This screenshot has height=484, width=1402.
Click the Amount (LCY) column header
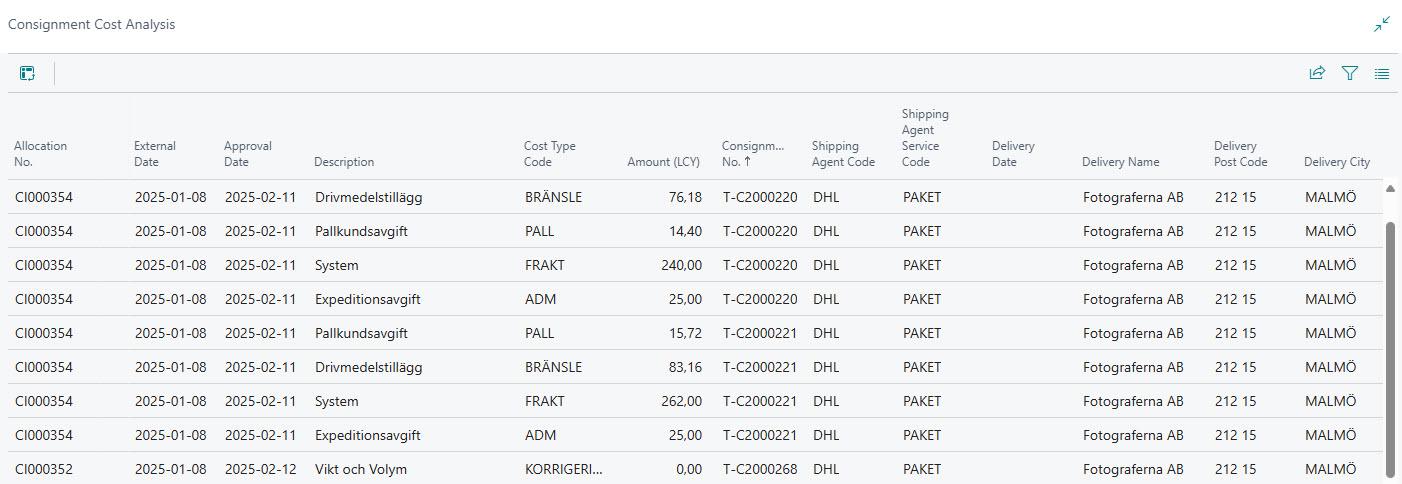[663, 162]
